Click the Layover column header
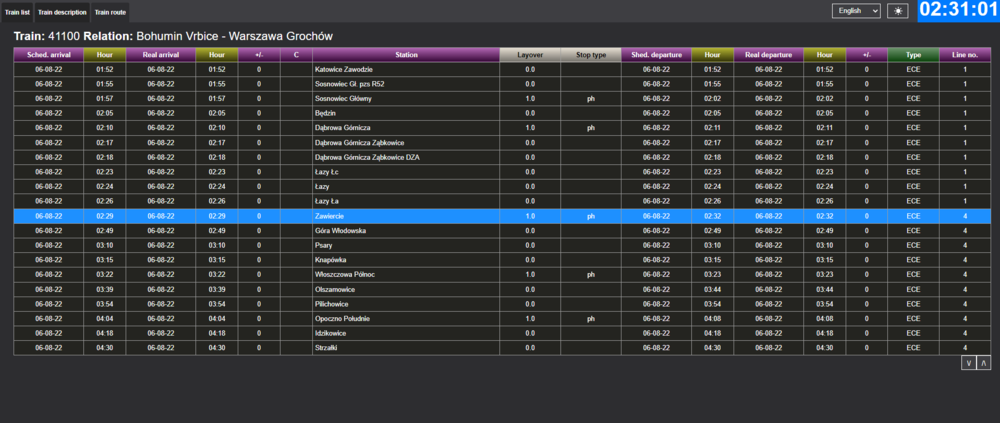1000x423 pixels. (530, 55)
